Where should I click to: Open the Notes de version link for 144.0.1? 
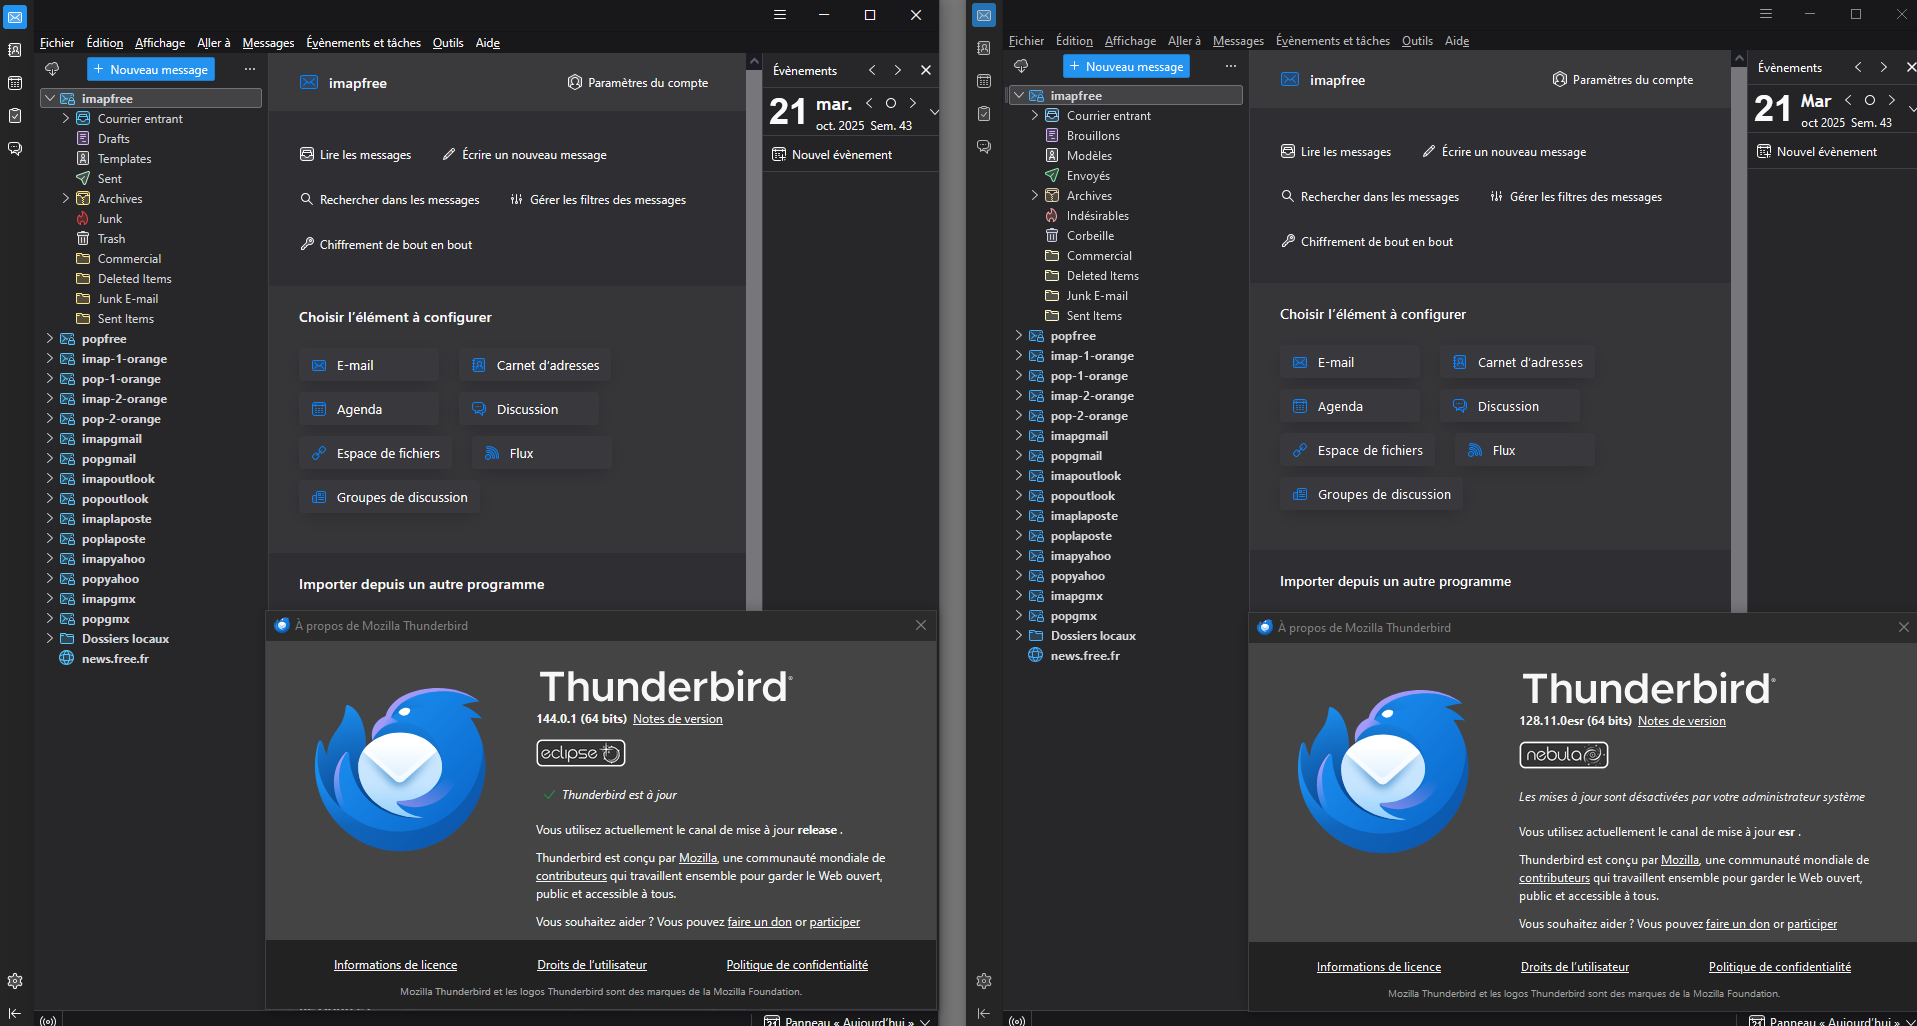pyautogui.click(x=677, y=719)
